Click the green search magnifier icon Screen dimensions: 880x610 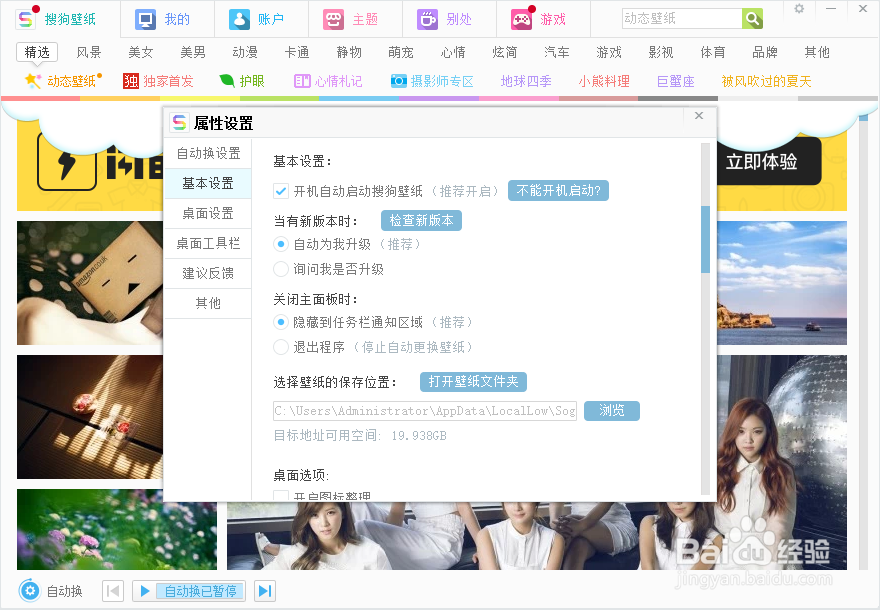click(752, 19)
